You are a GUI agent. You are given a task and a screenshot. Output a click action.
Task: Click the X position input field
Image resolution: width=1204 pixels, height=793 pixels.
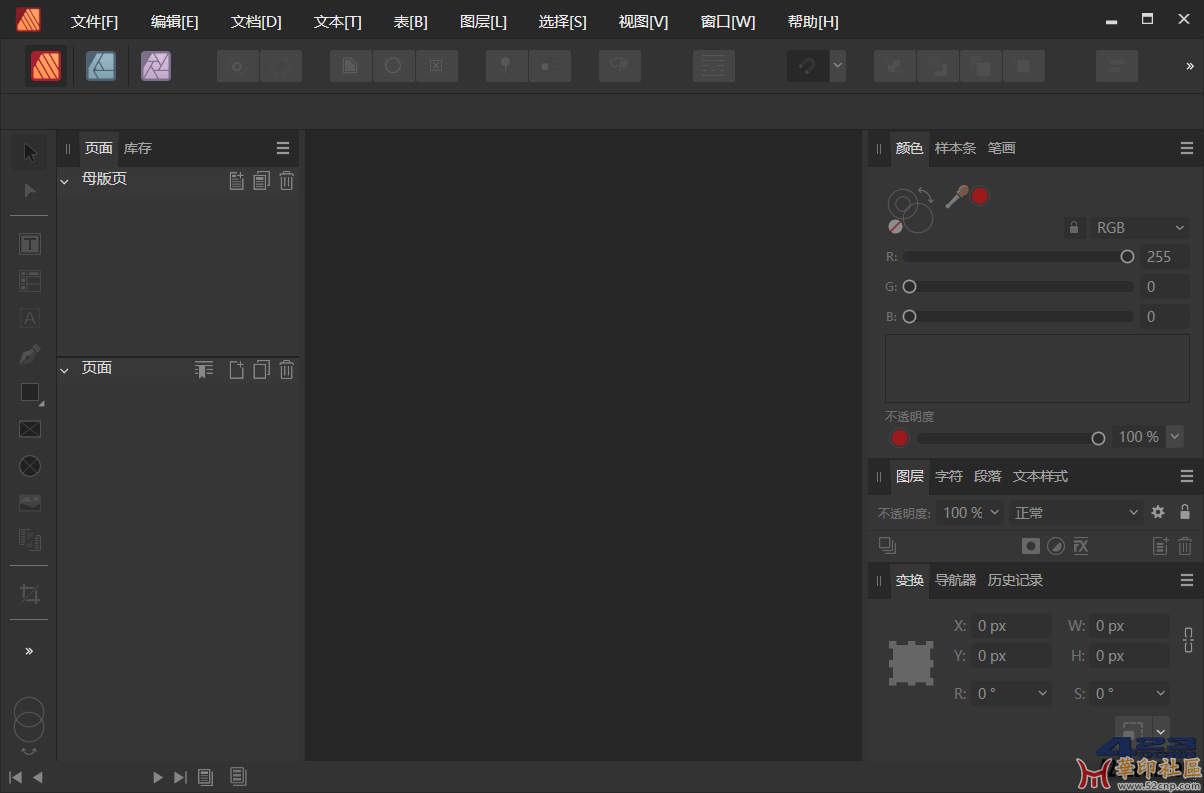click(x=1011, y=626)
